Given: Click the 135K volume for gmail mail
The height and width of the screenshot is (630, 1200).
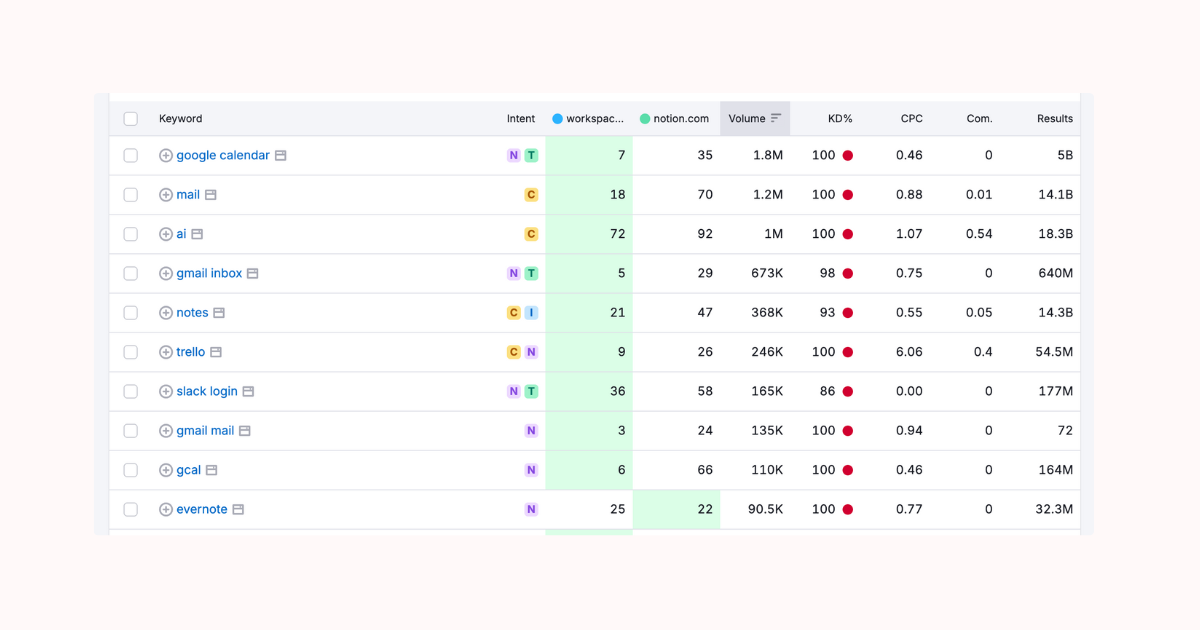Looking at the screenshot, I should click(767, 431).
